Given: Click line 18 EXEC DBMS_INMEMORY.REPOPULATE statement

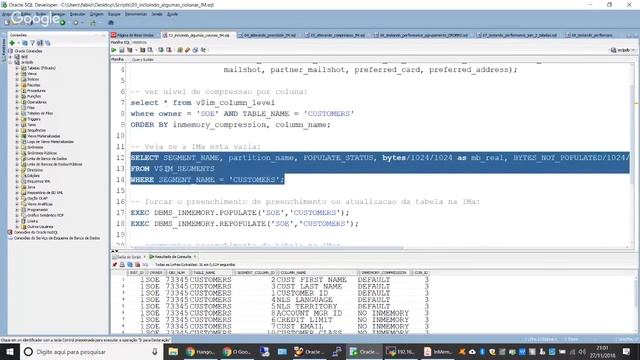Looking at the screenshot, I should pos(244,224).
